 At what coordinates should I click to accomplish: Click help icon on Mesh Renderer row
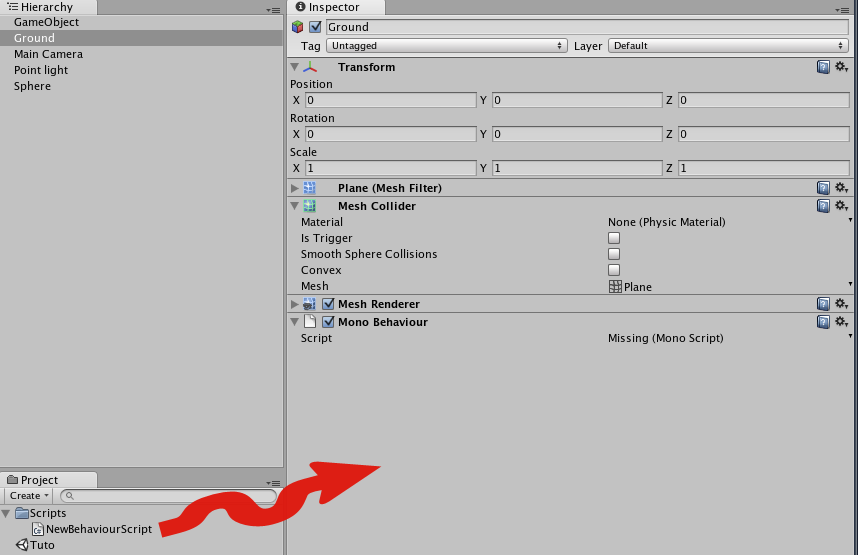(x=823, y=304)
